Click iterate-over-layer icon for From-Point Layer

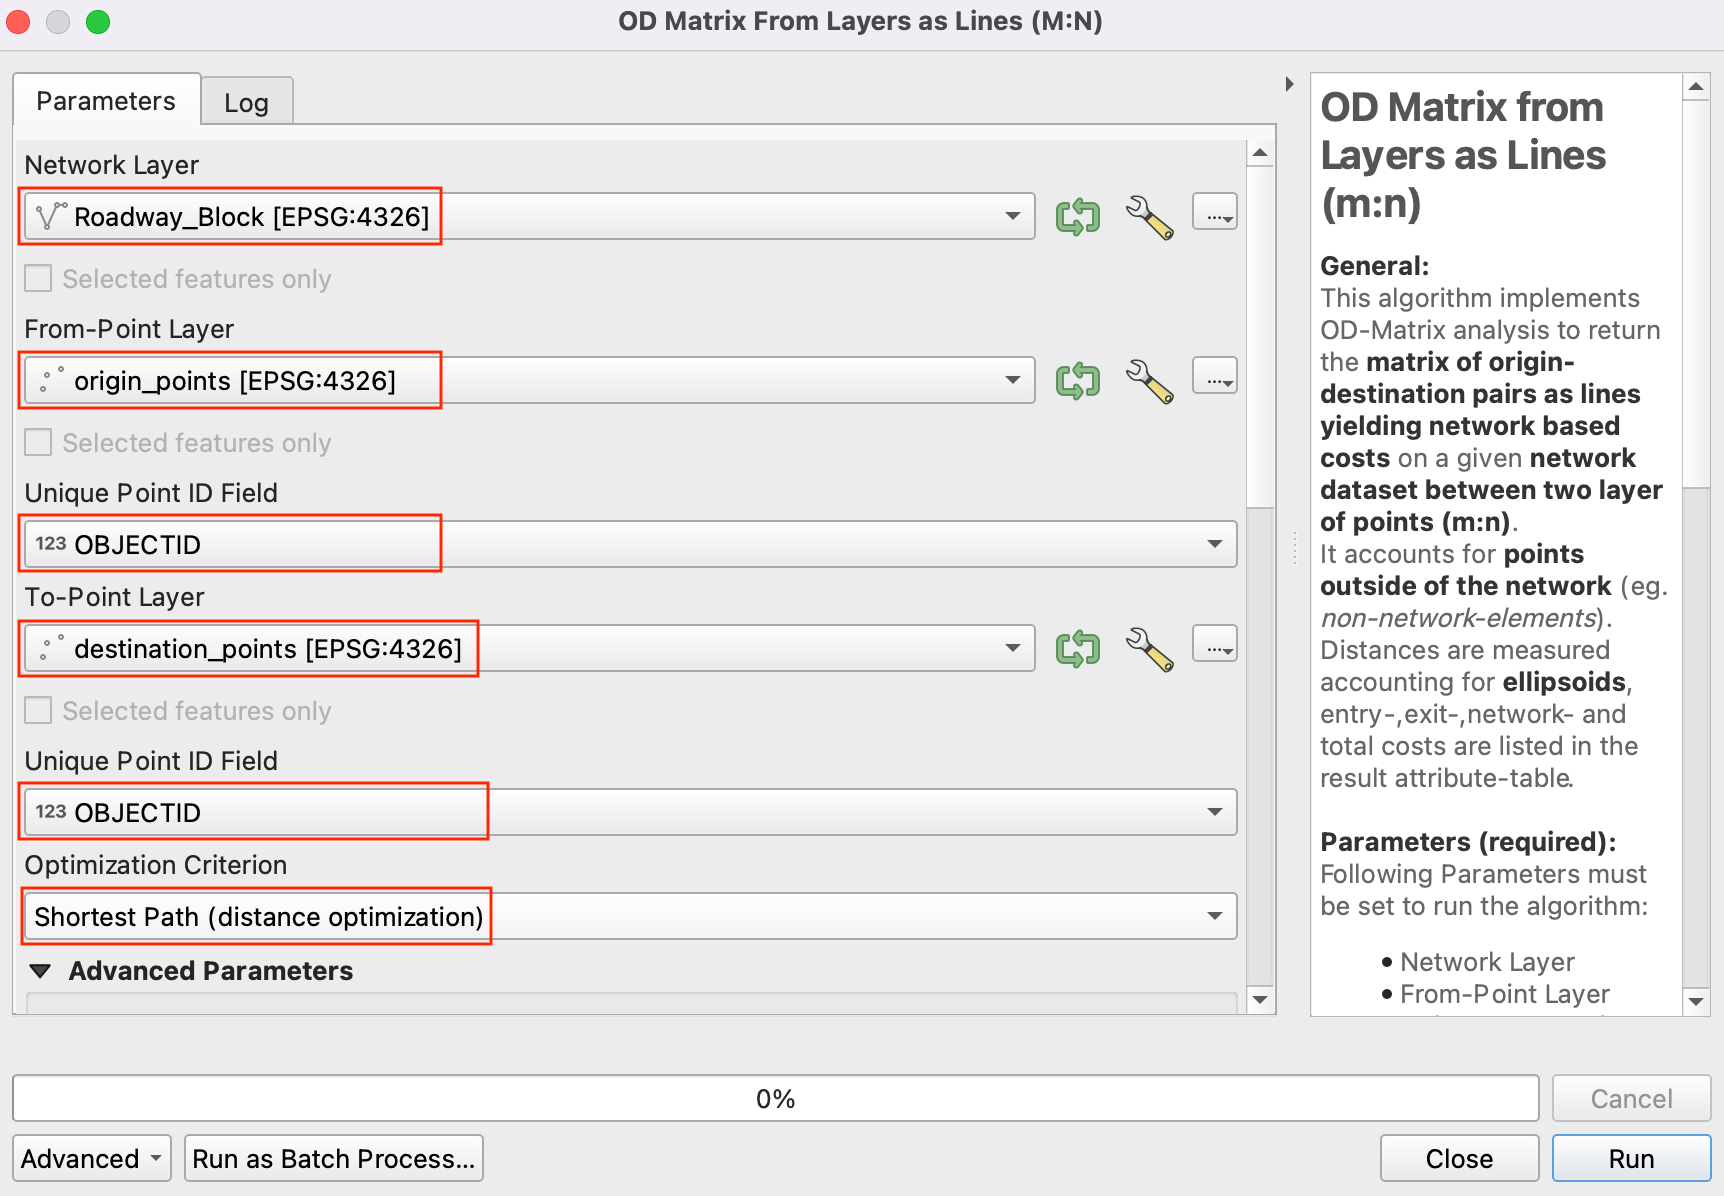click(x=1077, y=380)
